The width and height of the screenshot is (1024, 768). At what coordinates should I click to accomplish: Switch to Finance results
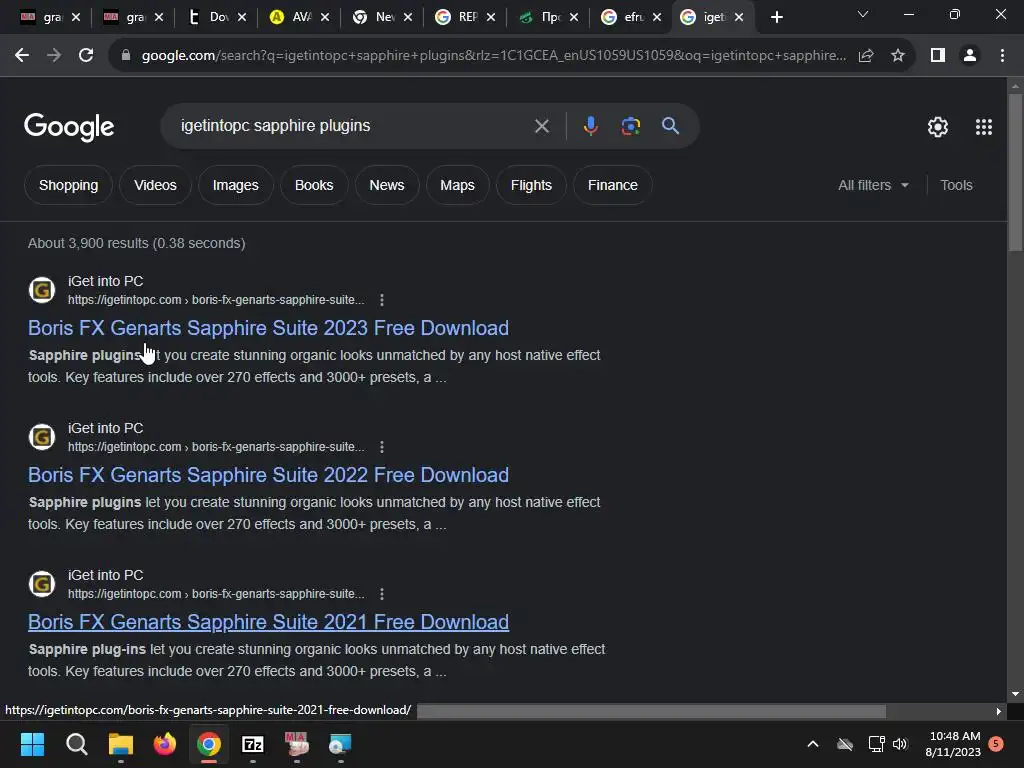[613, 185]
